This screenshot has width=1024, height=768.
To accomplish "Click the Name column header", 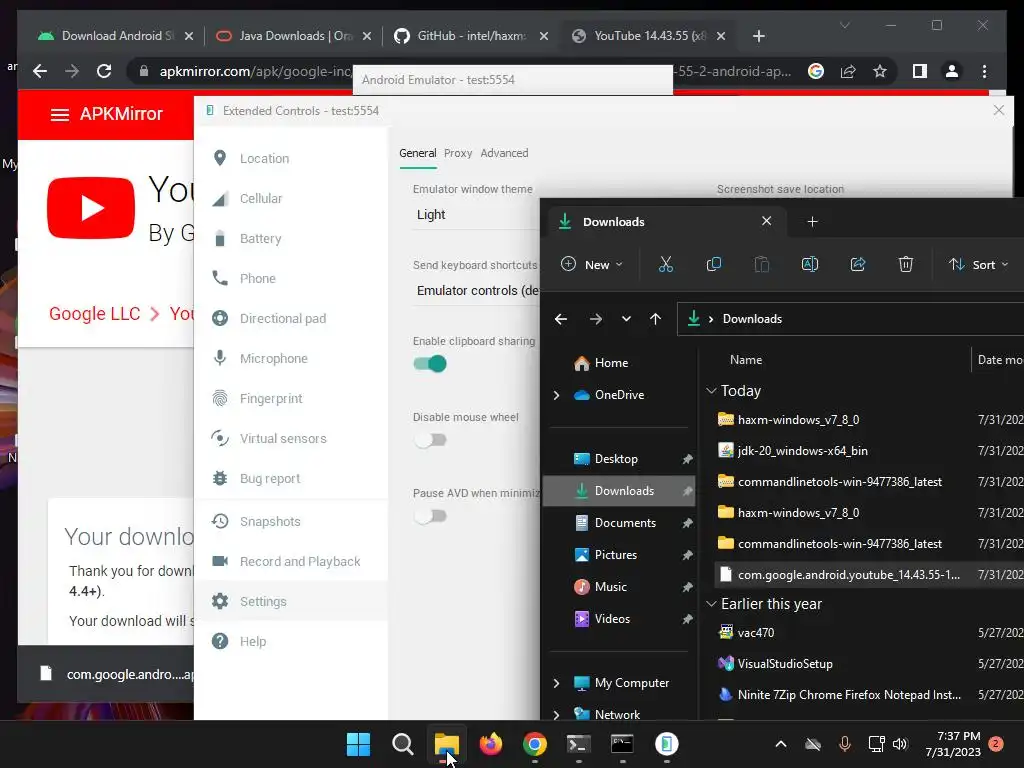I will pyautogui.click(x=746, y=360).
